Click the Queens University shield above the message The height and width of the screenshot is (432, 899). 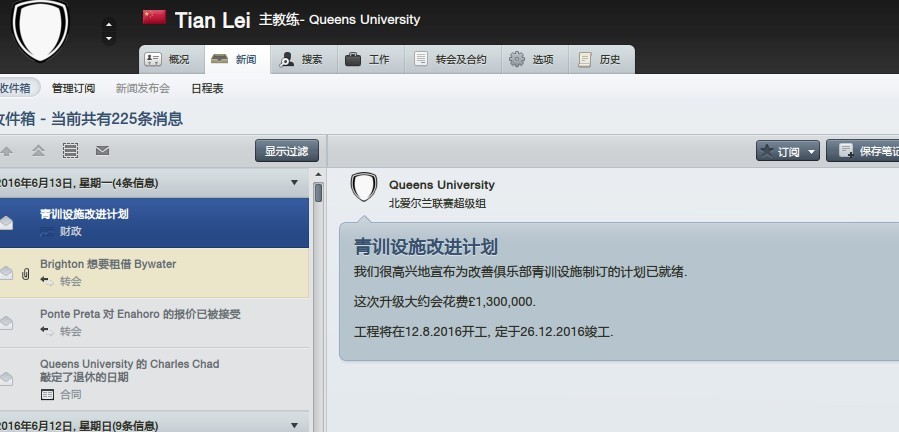tap(364, 187)
